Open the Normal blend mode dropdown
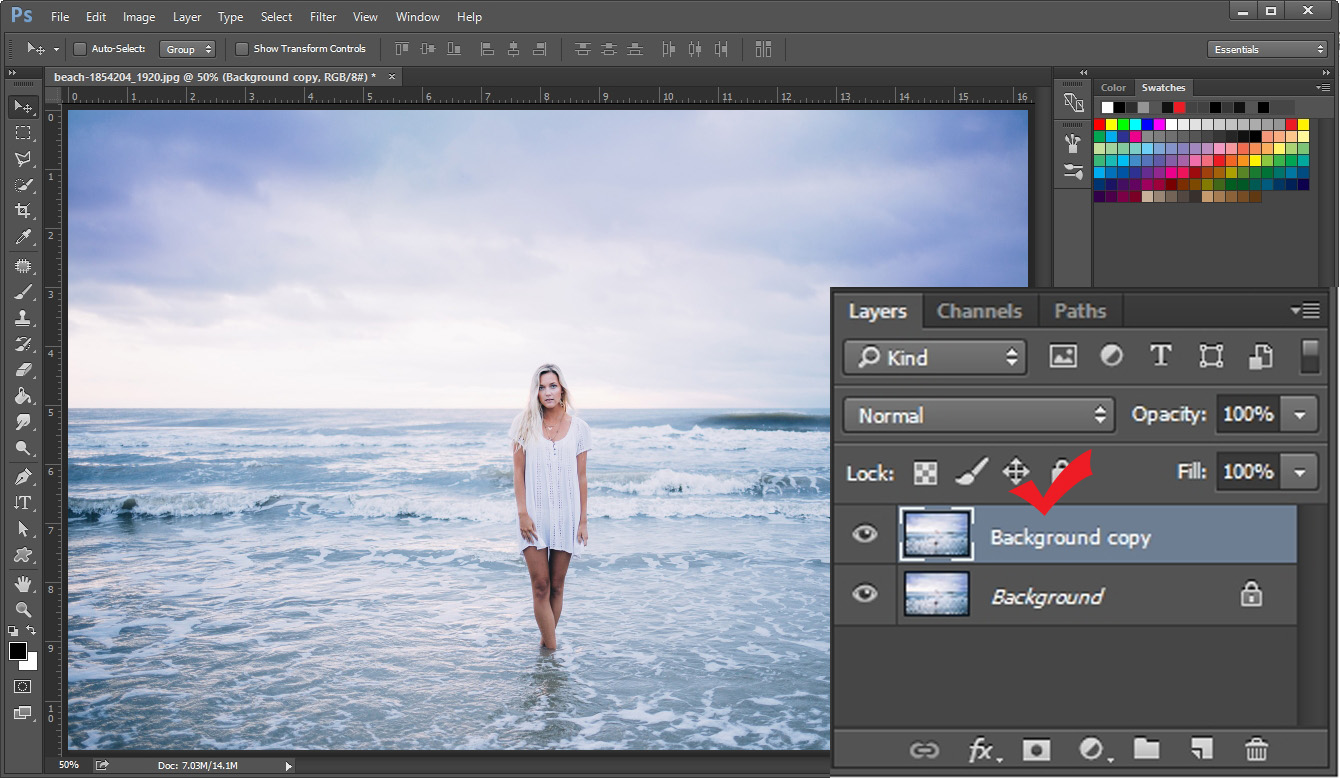This screenshot has height=779, width=1340. 978,415
